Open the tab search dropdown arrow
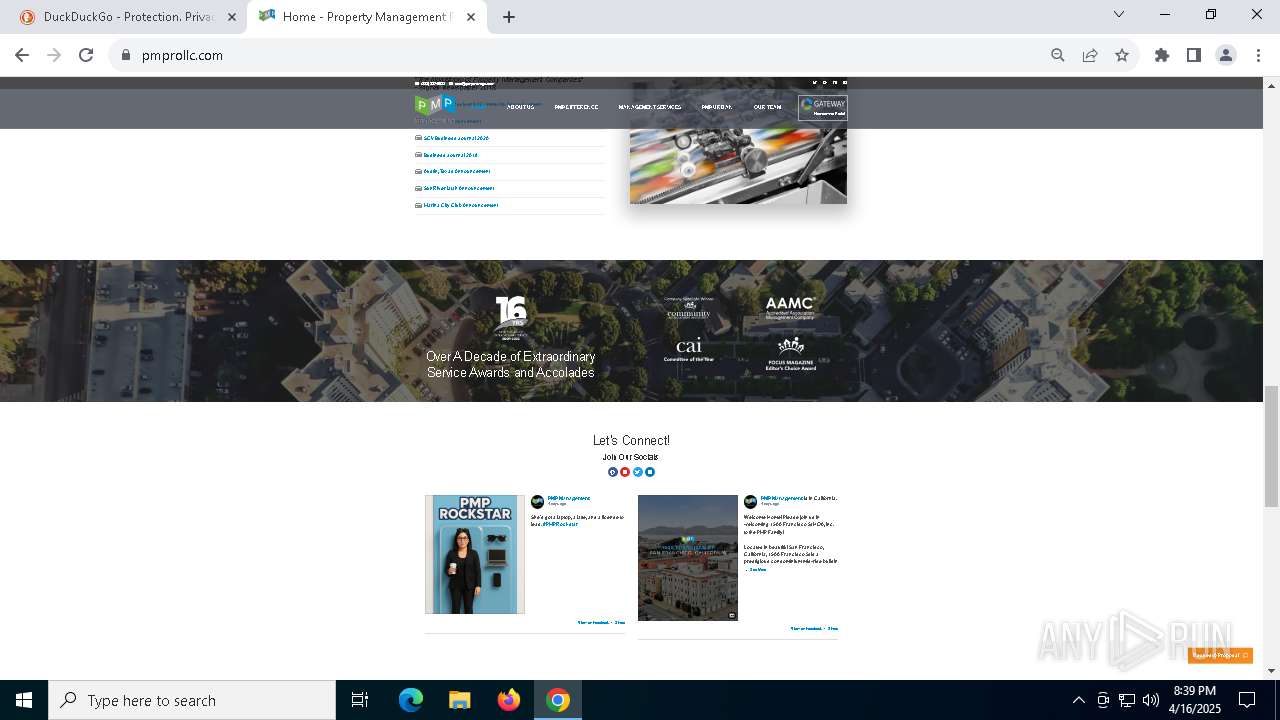1280x720 pixels. 1119,14
